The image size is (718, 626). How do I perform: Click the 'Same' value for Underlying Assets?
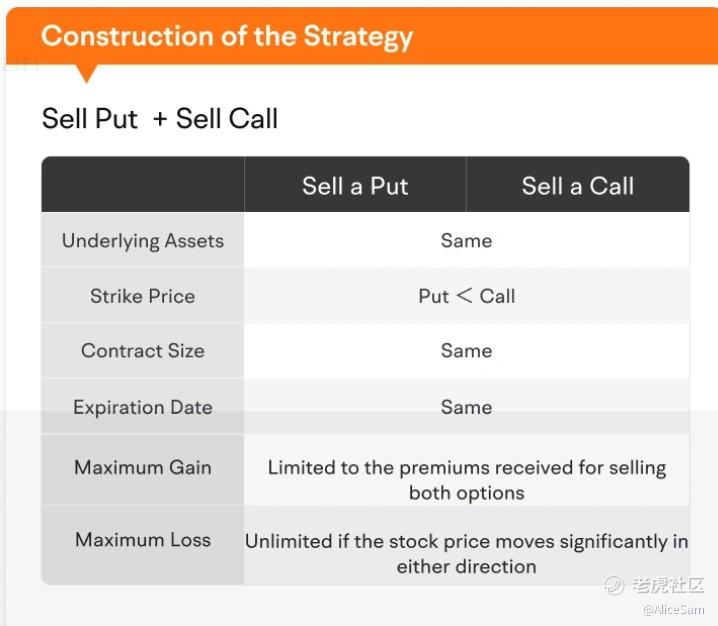(x=467, y=241)
